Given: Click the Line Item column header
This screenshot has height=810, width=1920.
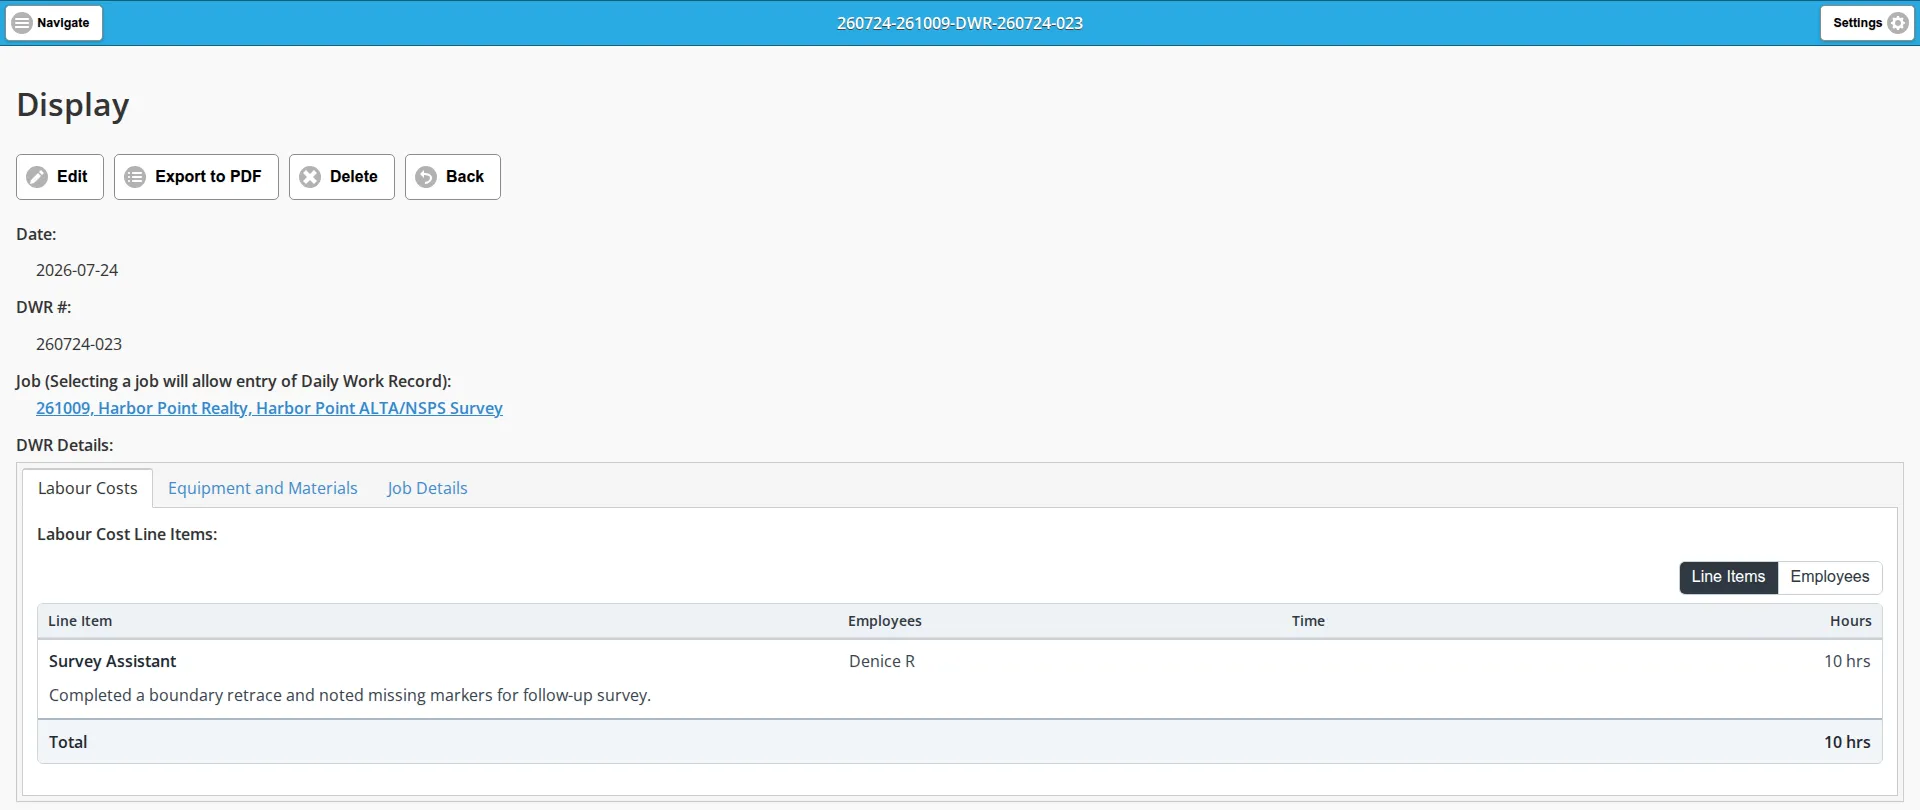Looking at the screenshot, I should 80,621.
